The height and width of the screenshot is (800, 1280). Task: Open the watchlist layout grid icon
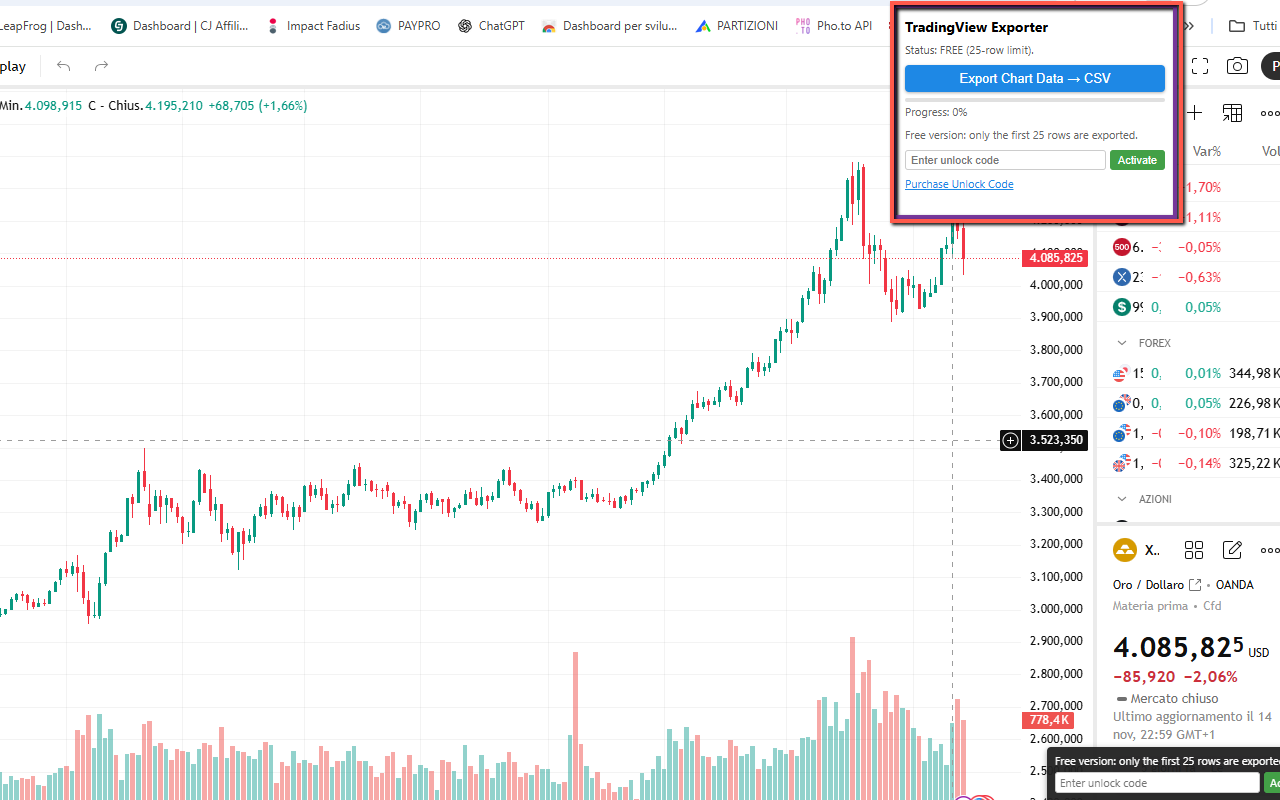(x=1232, y=112)
